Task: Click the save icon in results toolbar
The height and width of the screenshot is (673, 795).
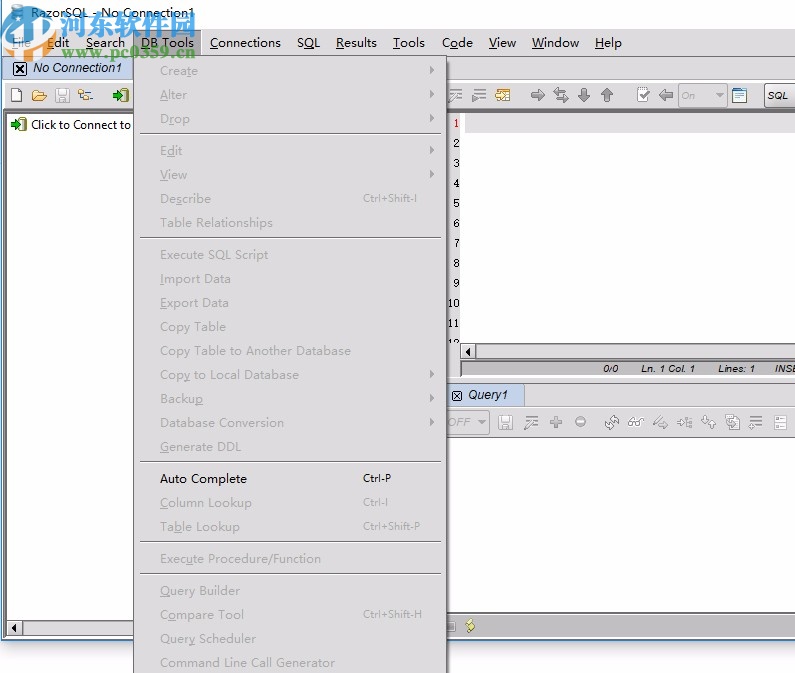Action: (x=505, y=422)
